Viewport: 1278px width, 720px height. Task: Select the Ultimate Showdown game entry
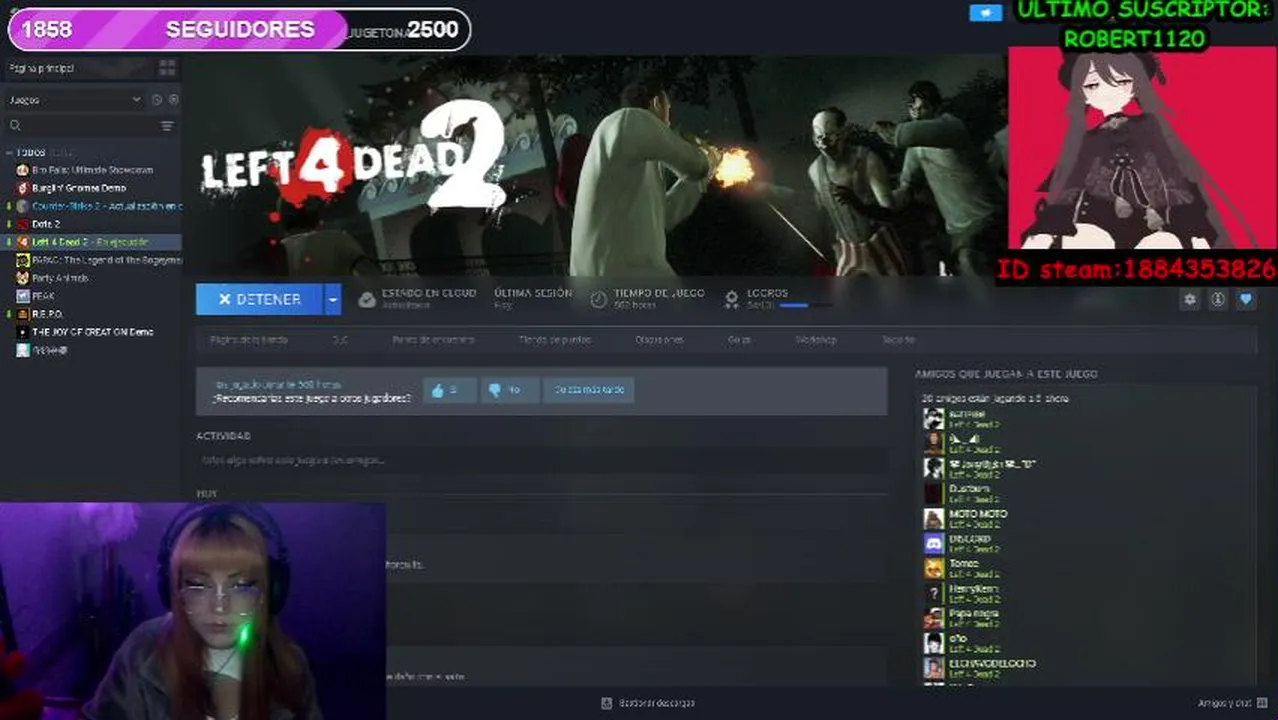pos(92,170)
